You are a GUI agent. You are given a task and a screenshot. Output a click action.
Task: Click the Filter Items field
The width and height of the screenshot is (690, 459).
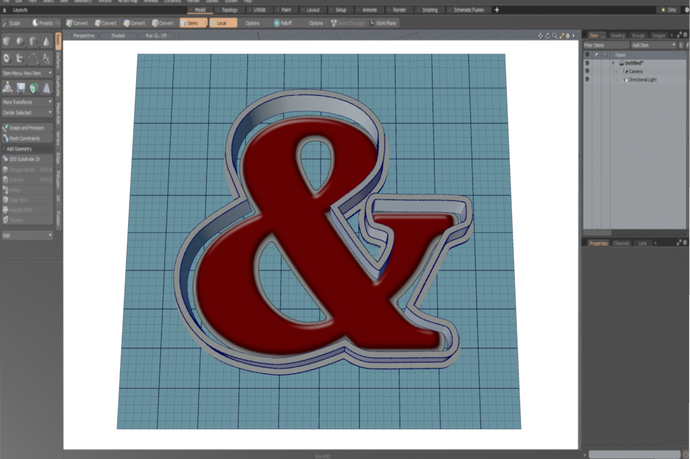[x=604, y=45]
